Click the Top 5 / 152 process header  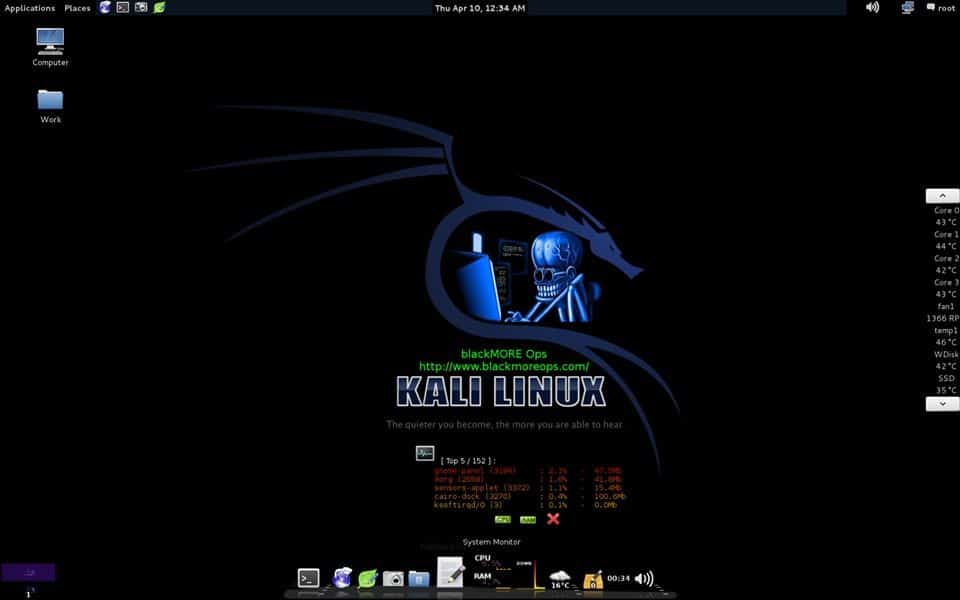pos(468,460)
